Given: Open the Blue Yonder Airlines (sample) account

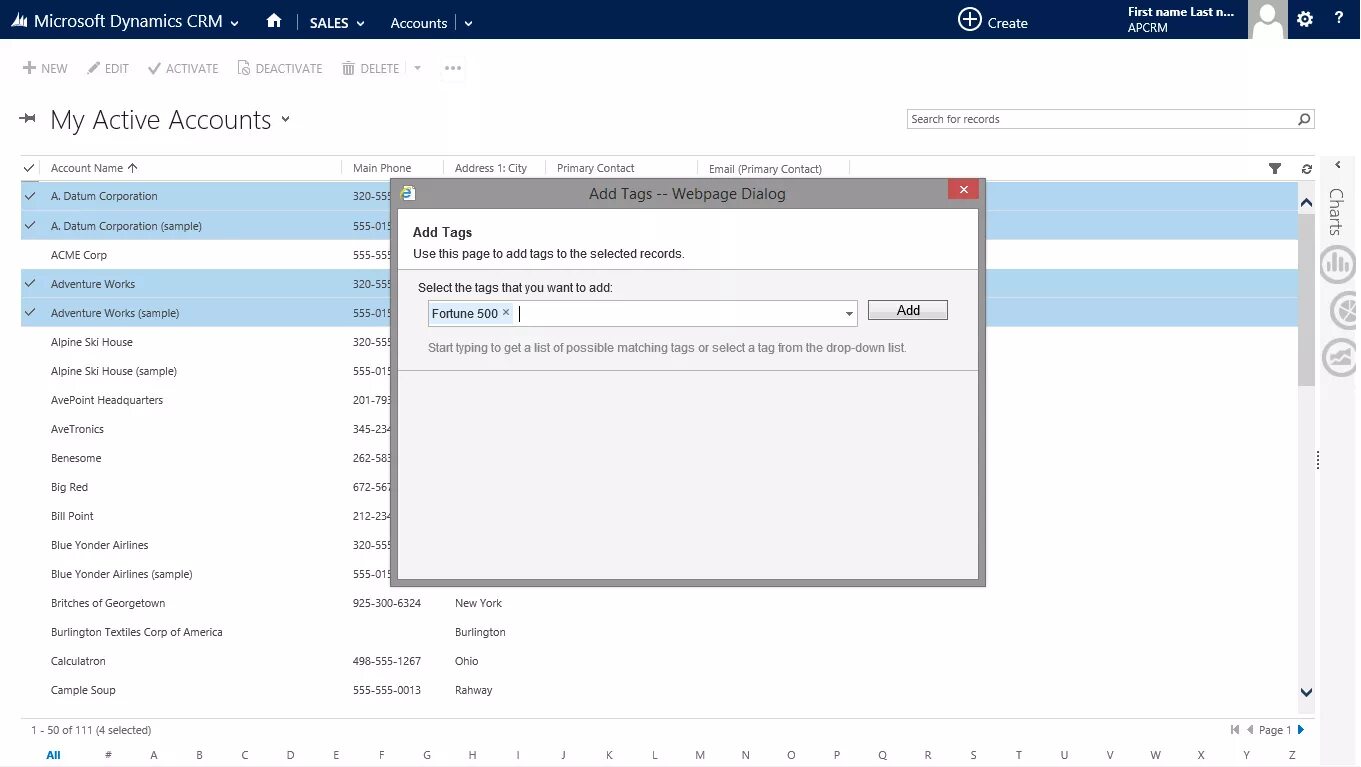Looking at the screenshot, I should click(121, 574).
